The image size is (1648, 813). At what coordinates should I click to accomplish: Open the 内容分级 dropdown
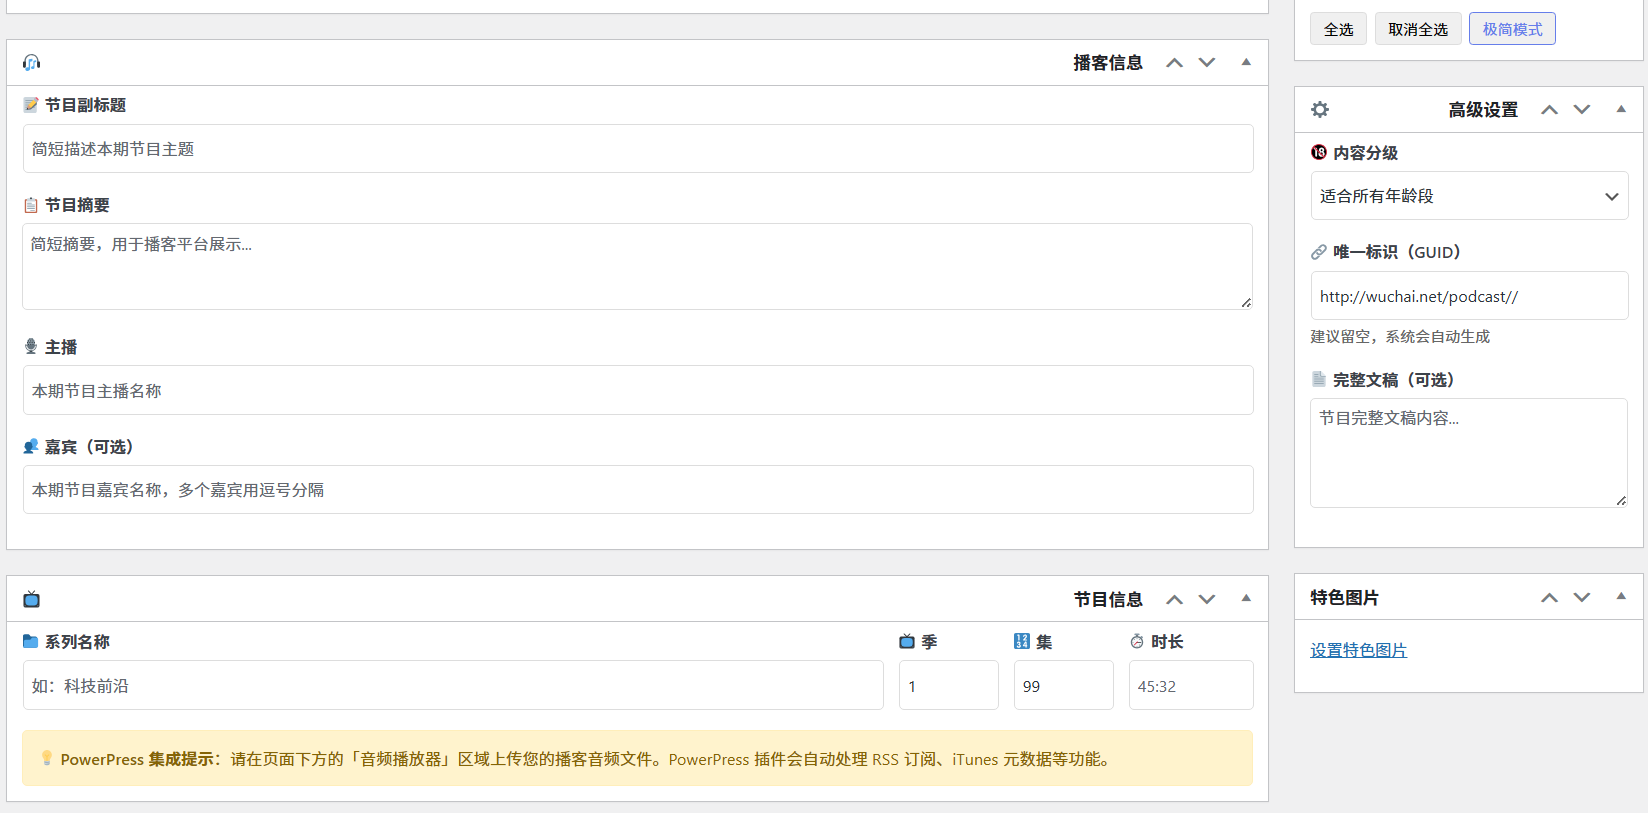point(1469,196)
